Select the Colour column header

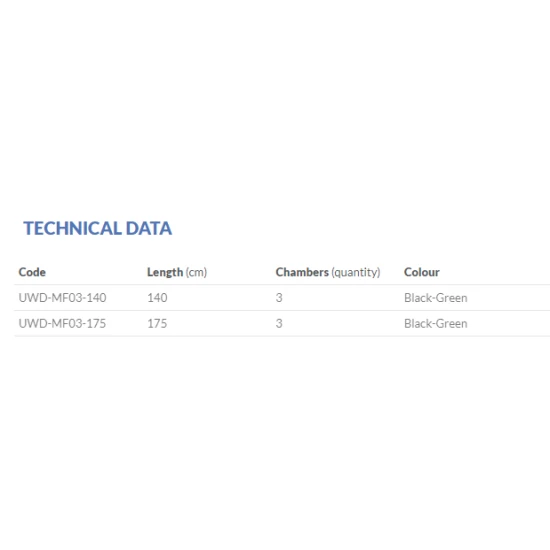pos(422,272)
